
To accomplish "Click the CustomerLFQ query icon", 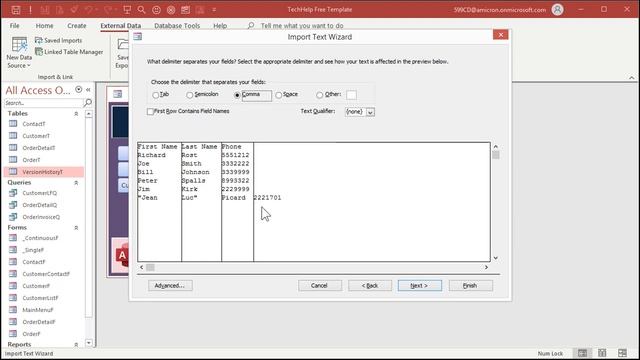I will (13, 193).
